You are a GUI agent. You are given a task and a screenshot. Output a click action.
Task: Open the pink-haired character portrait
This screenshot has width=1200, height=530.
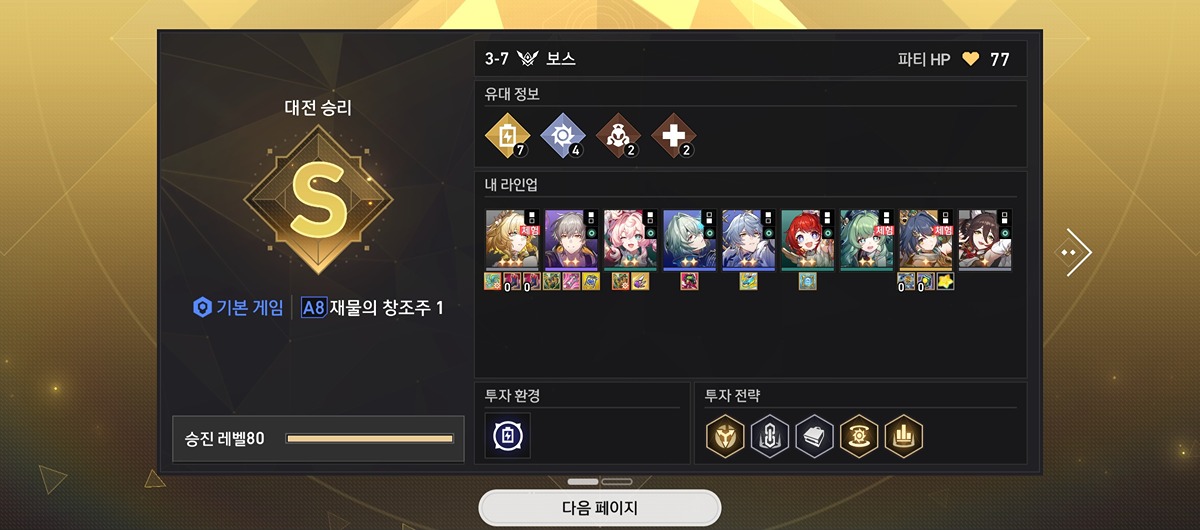[x=630, y=240]
